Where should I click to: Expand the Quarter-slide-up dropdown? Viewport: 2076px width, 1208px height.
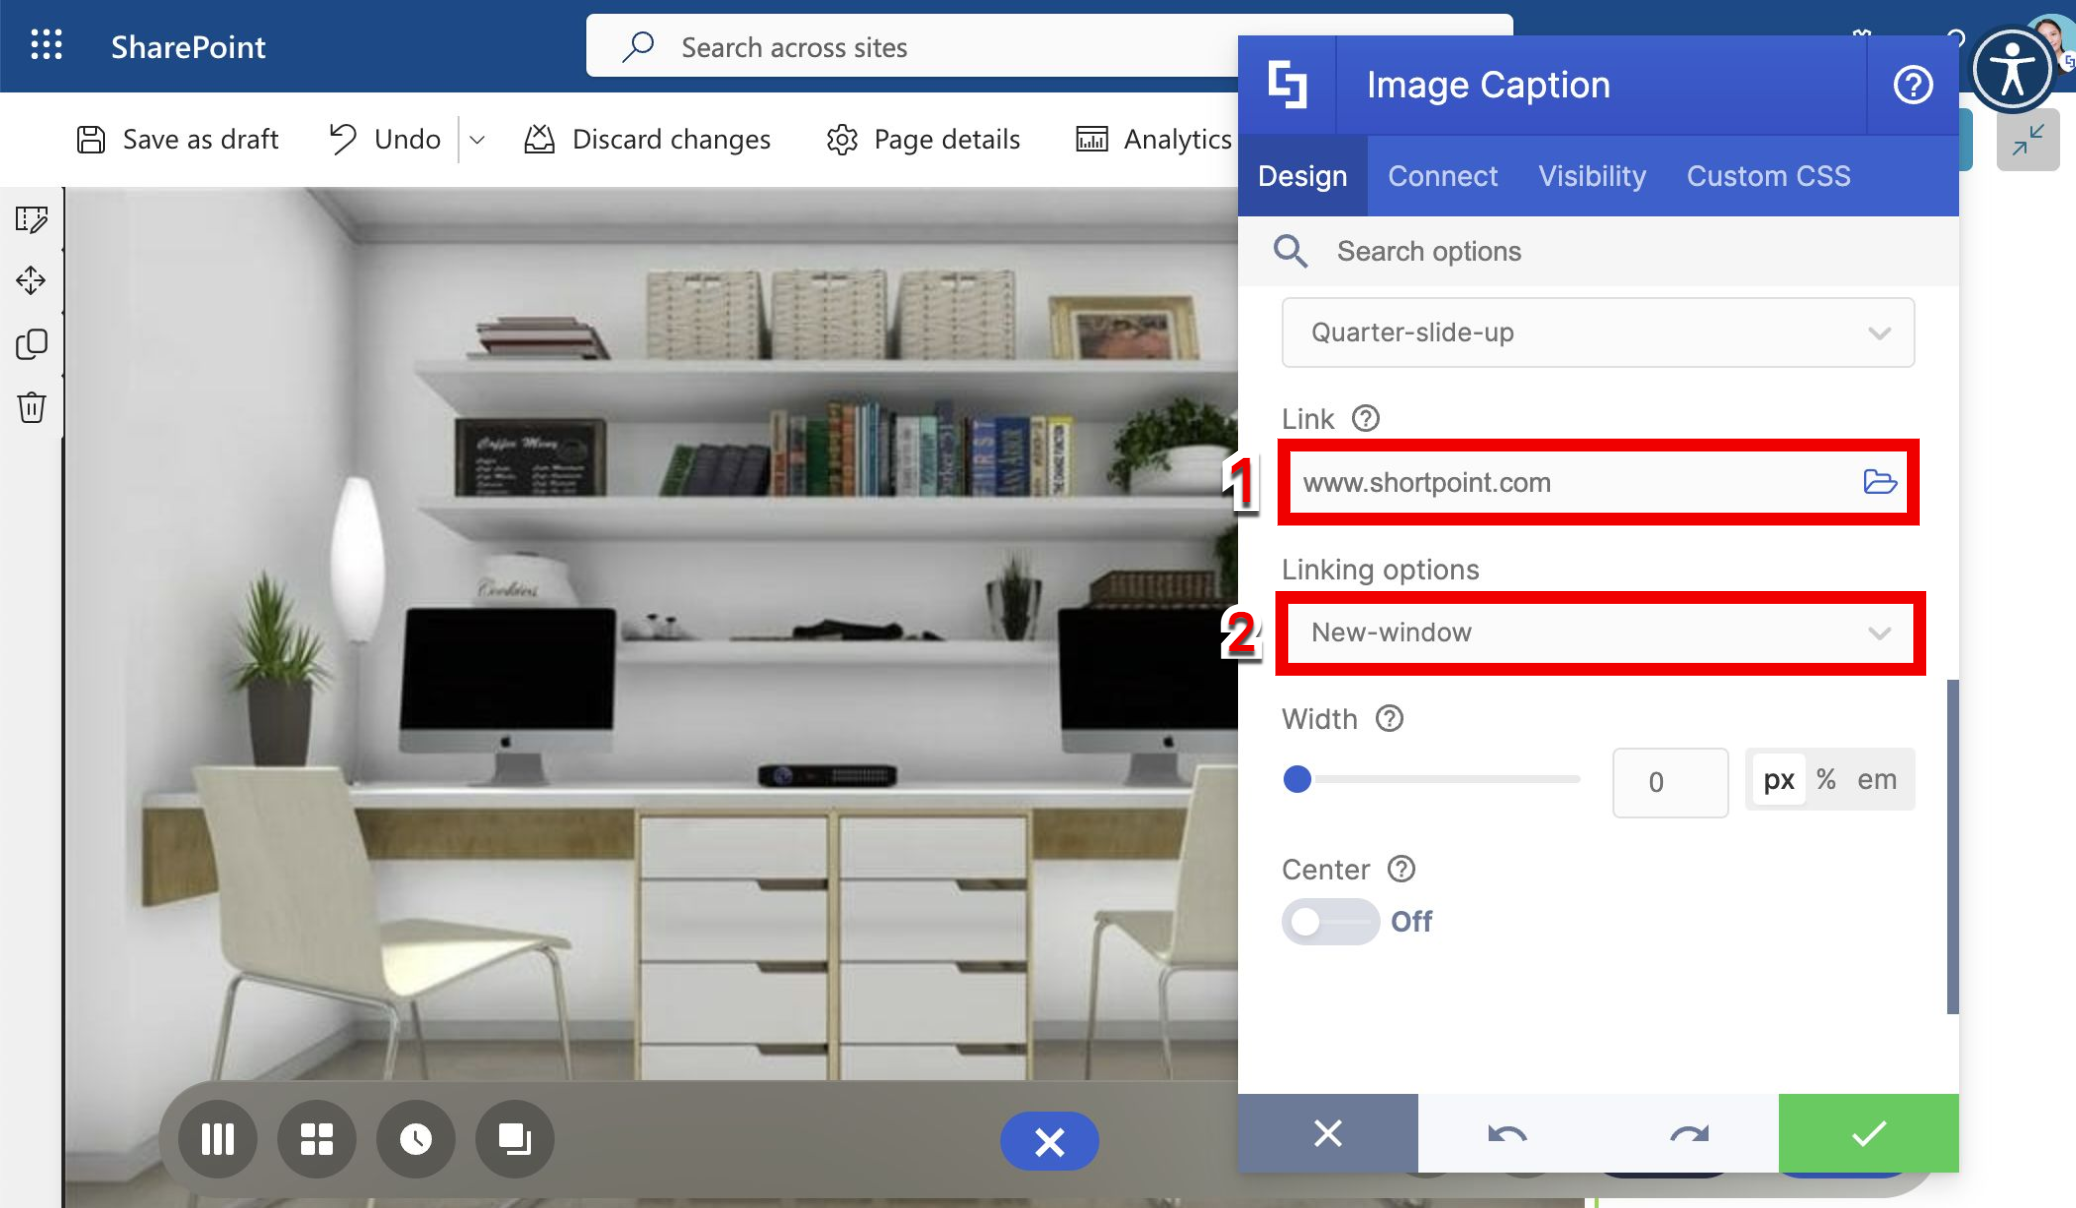pyautogui.click(x=1597, y=332)
